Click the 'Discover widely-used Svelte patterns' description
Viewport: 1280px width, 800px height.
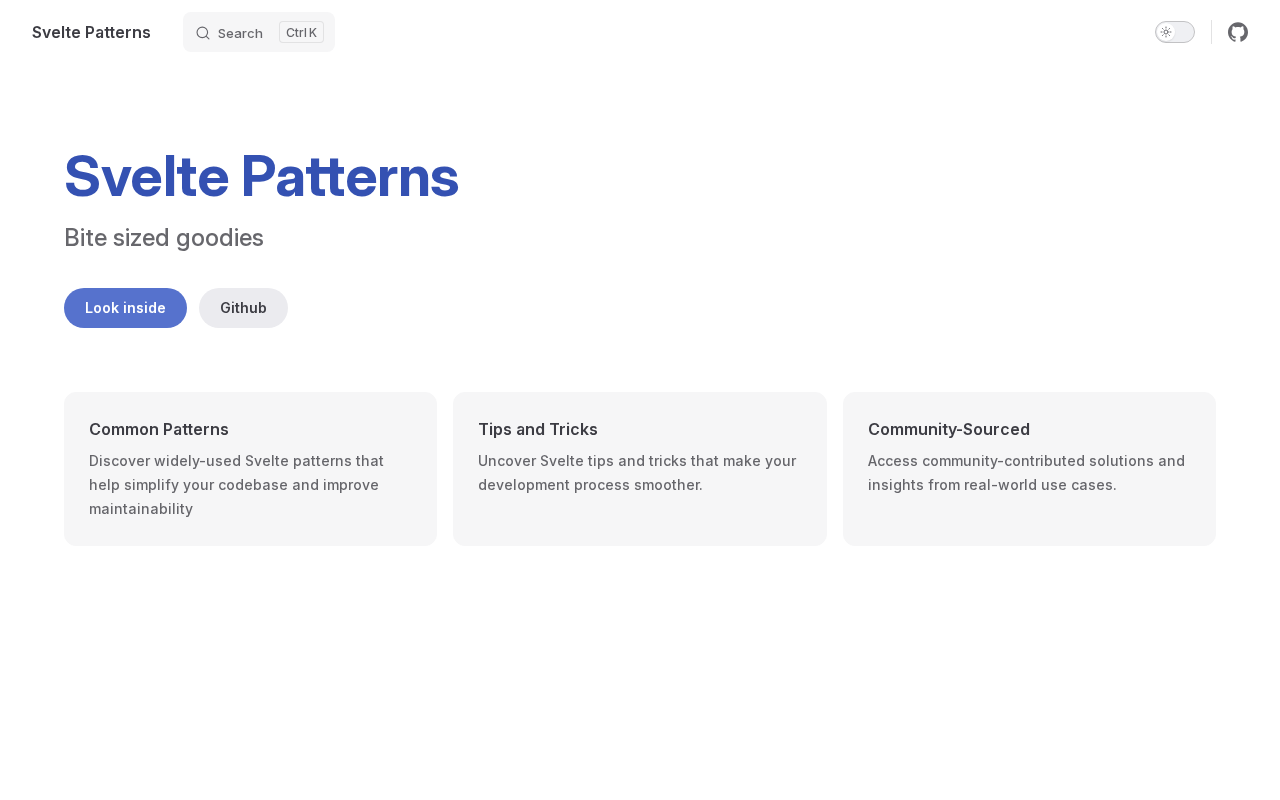click(x=236, y=485)
